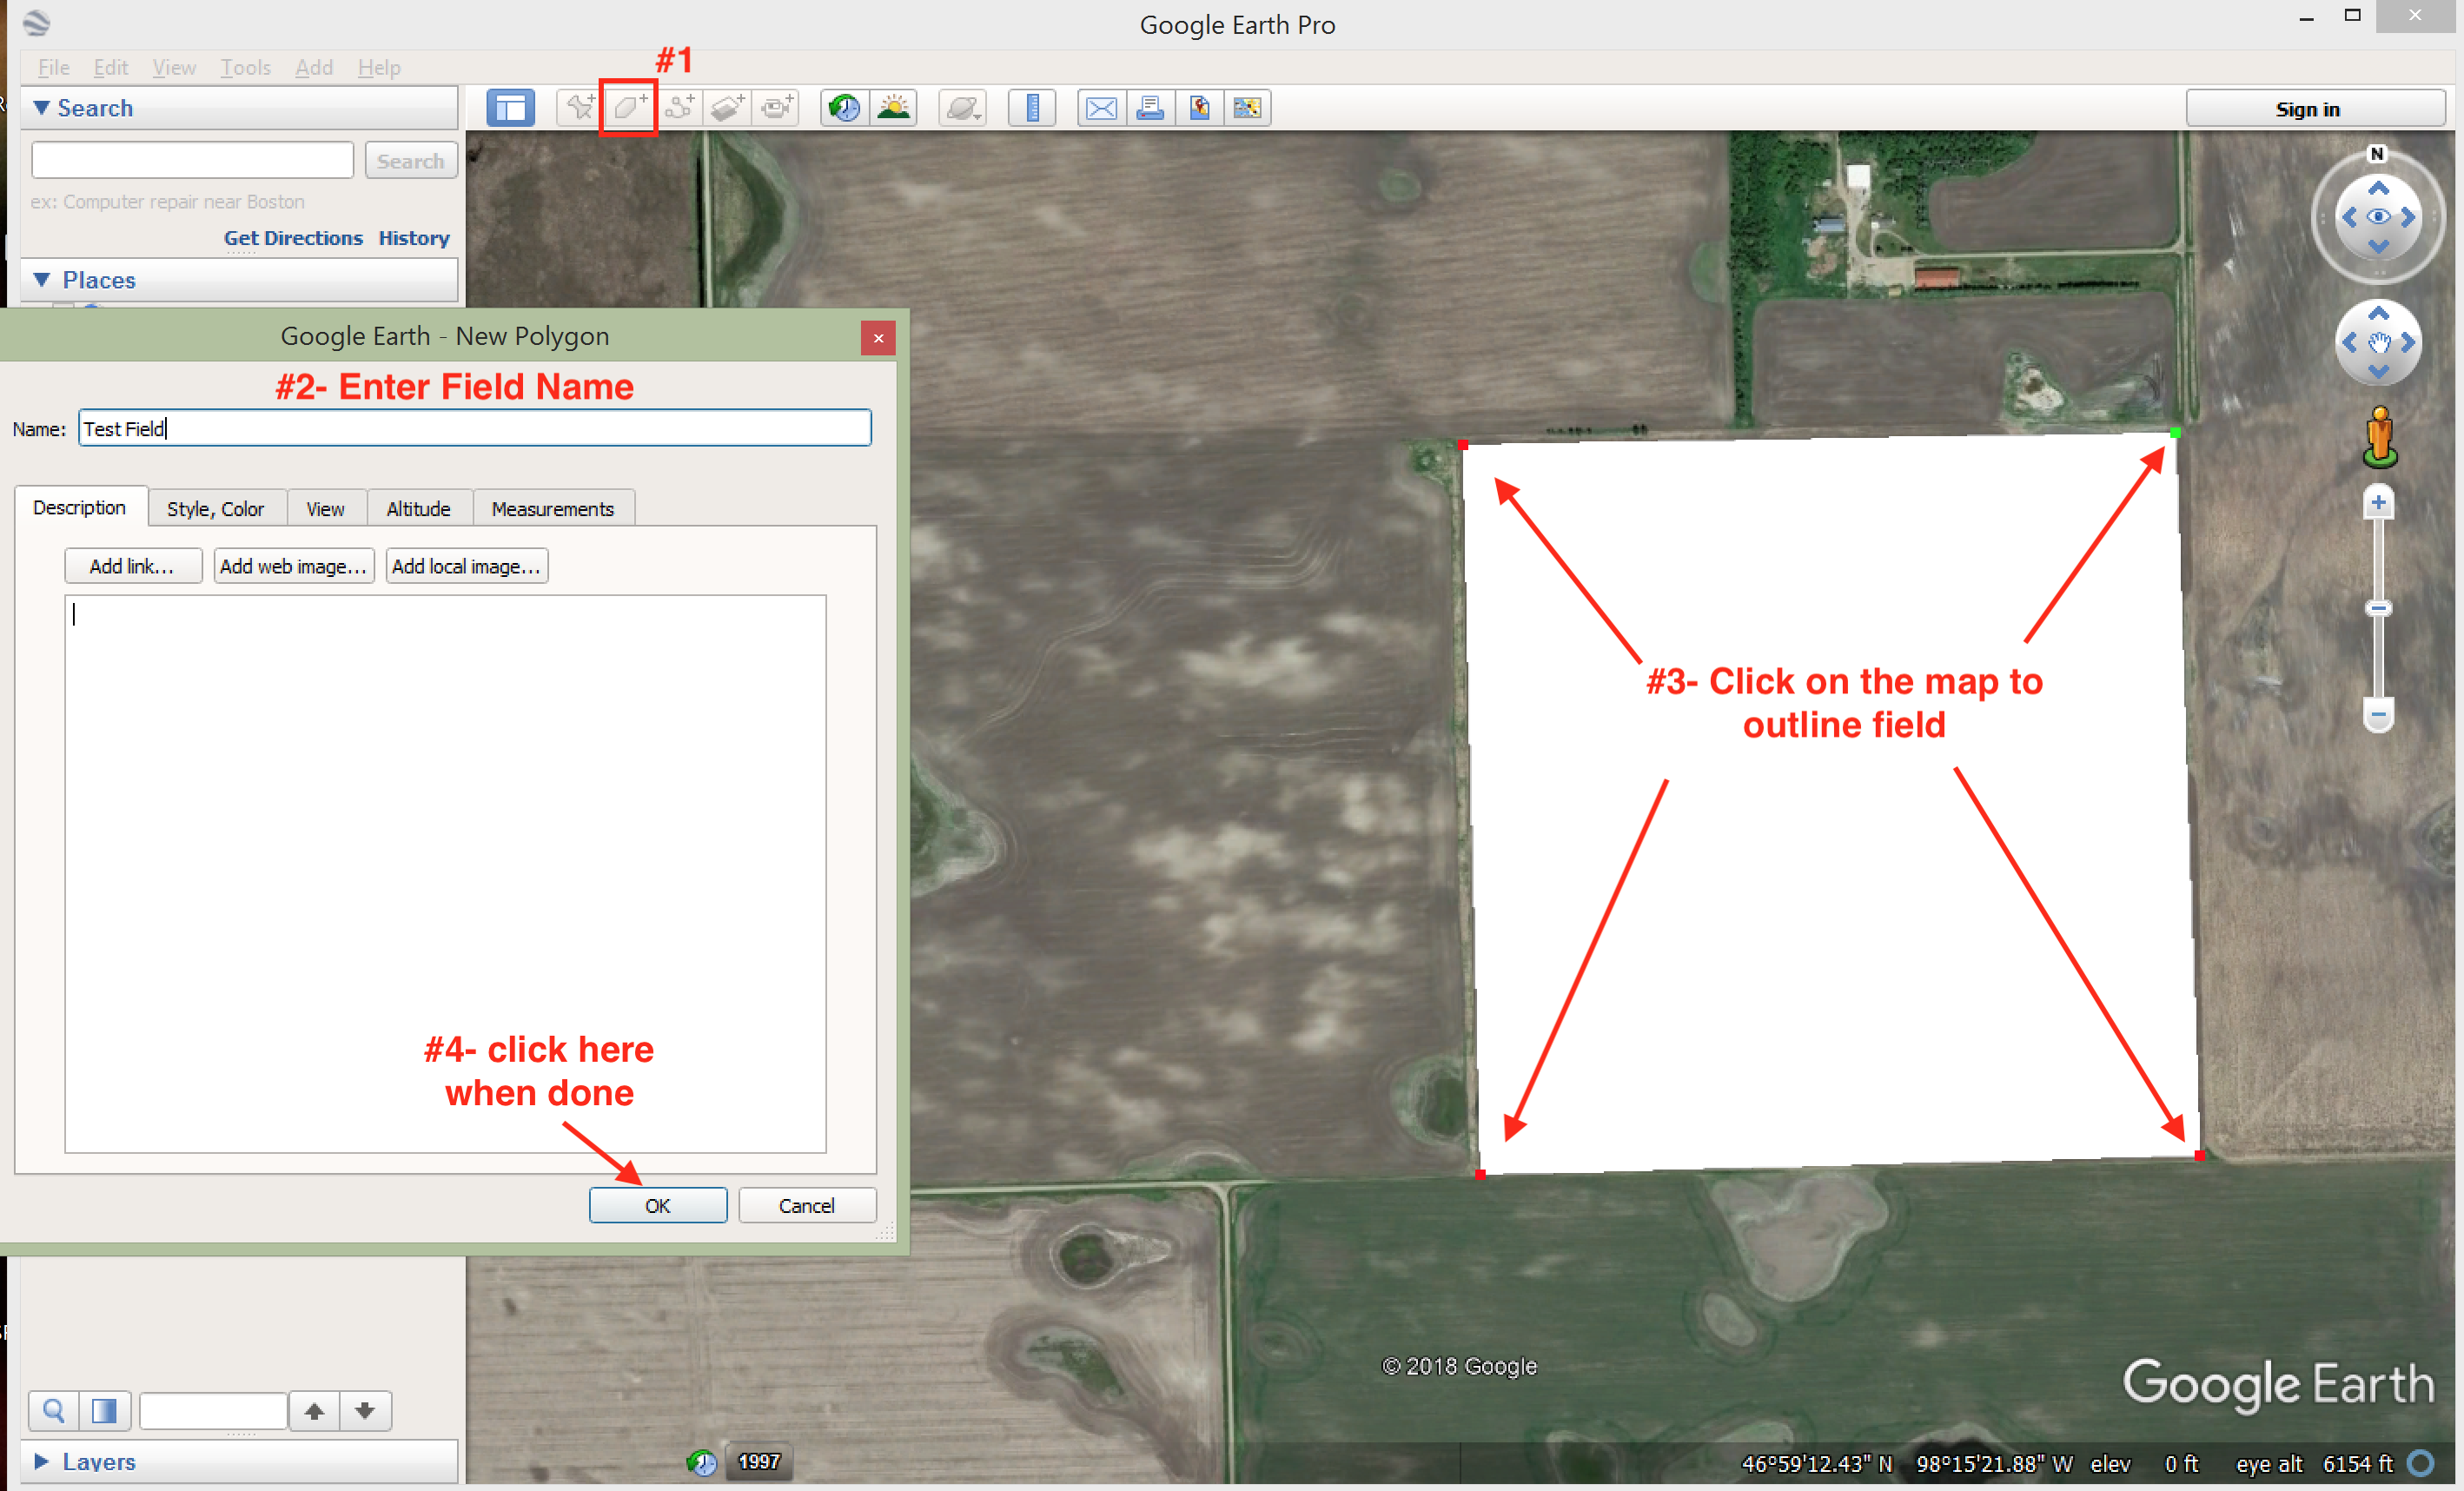
Task: Click the move-right arrow on hand joystick
Action: pos(2408,343)
